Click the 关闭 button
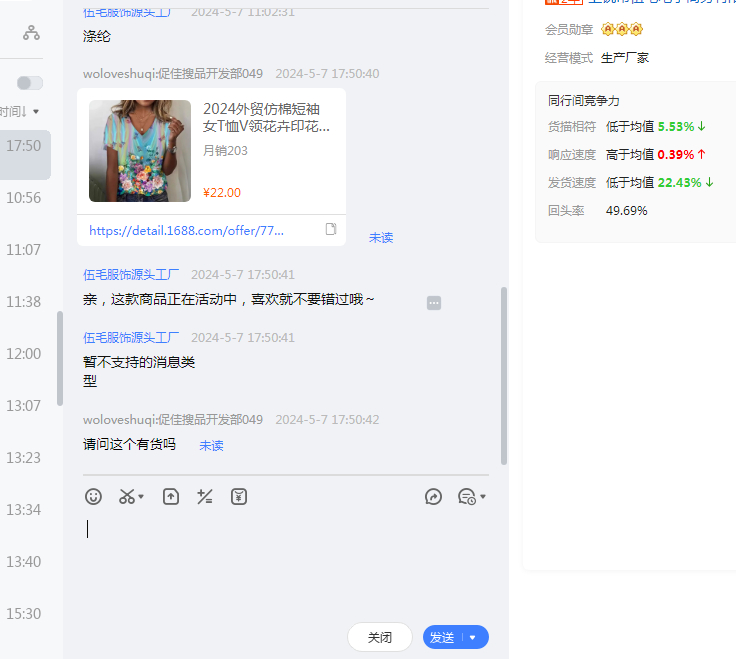 [380, 637]
